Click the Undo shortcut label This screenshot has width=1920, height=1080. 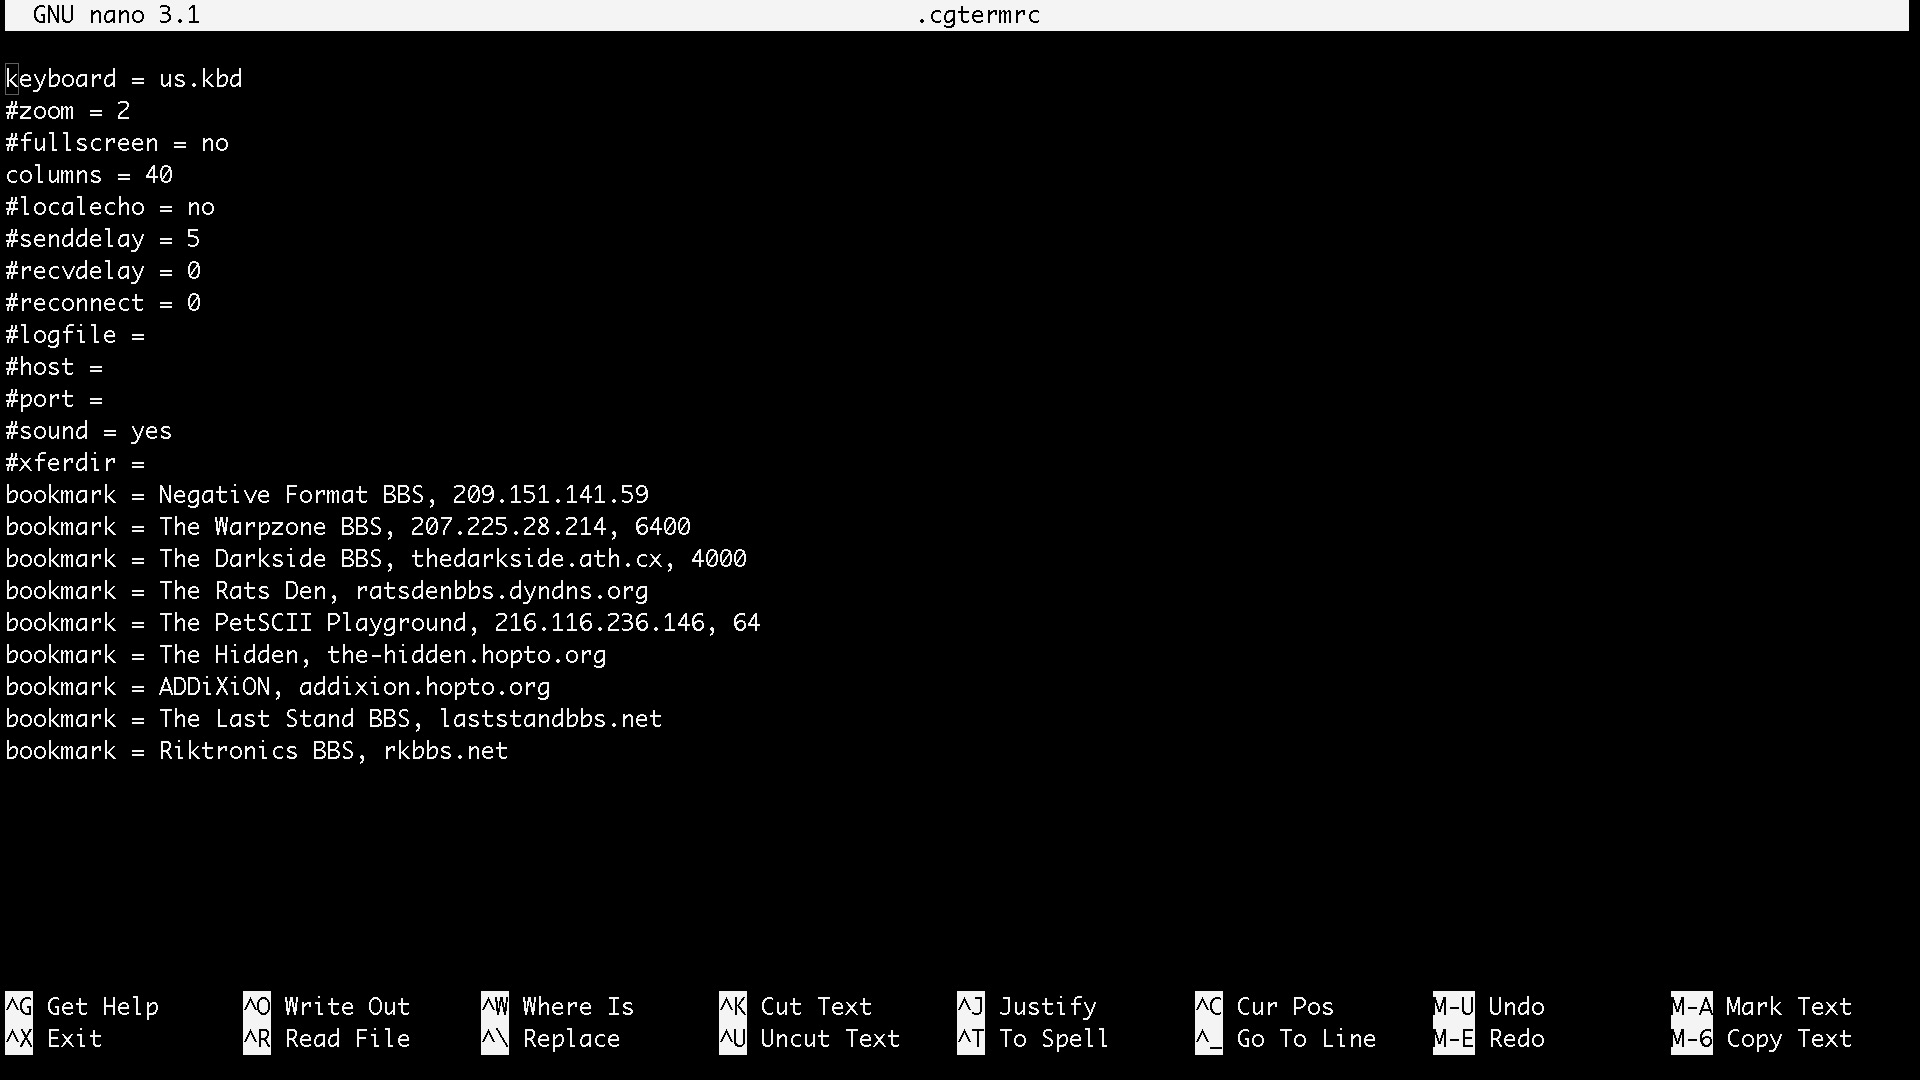point(1489,1006)
